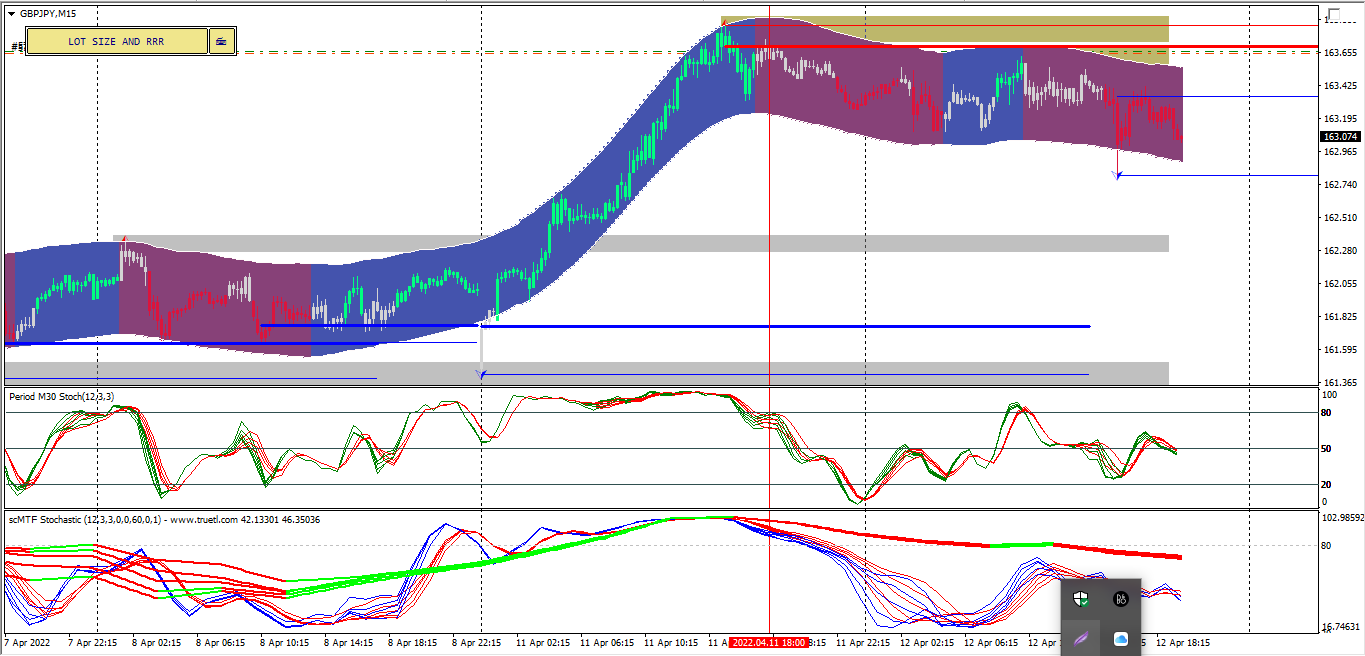Click the olive yellow supply zone rectangle
The width and height of the screenshot is (1365, 656).
click(945, 28)
